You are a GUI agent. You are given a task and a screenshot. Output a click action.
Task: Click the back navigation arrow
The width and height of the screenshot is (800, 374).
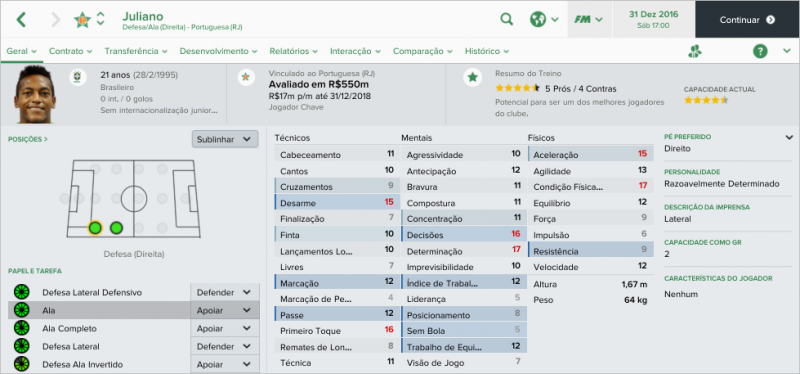[21, 19]
